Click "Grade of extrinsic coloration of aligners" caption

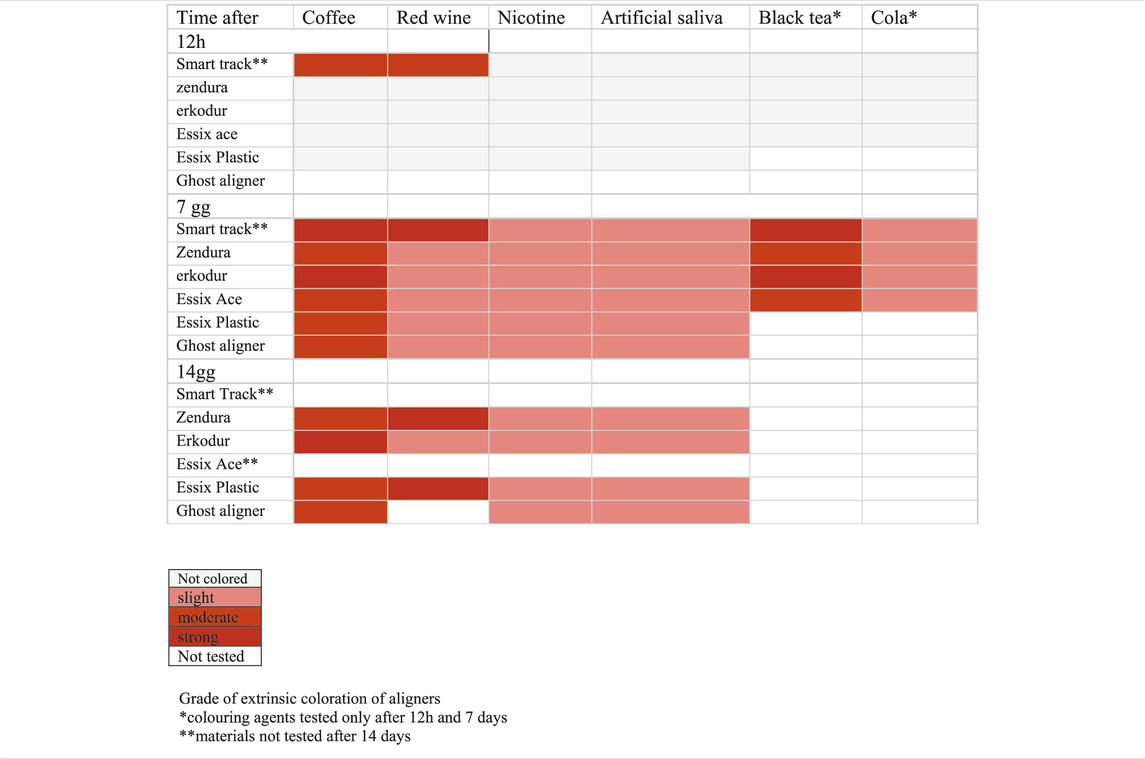click(x=310, y=698)
